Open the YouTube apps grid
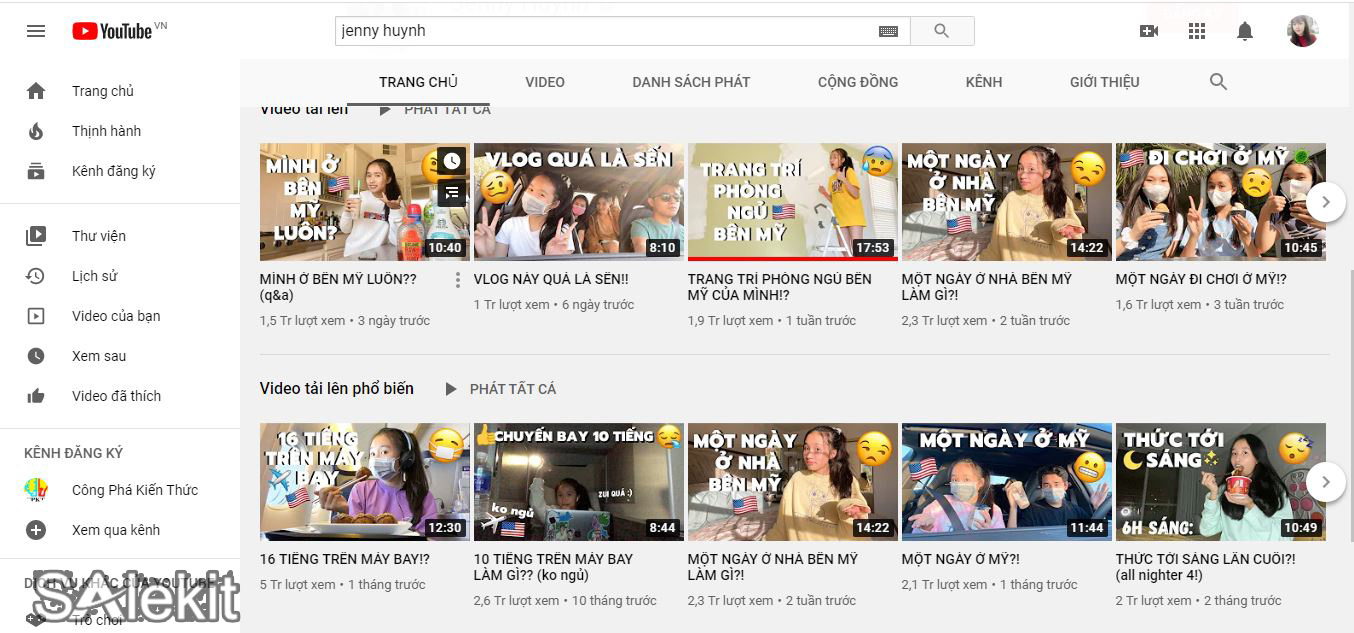This screenshot has width=1354, height=633. (1197, 31)
